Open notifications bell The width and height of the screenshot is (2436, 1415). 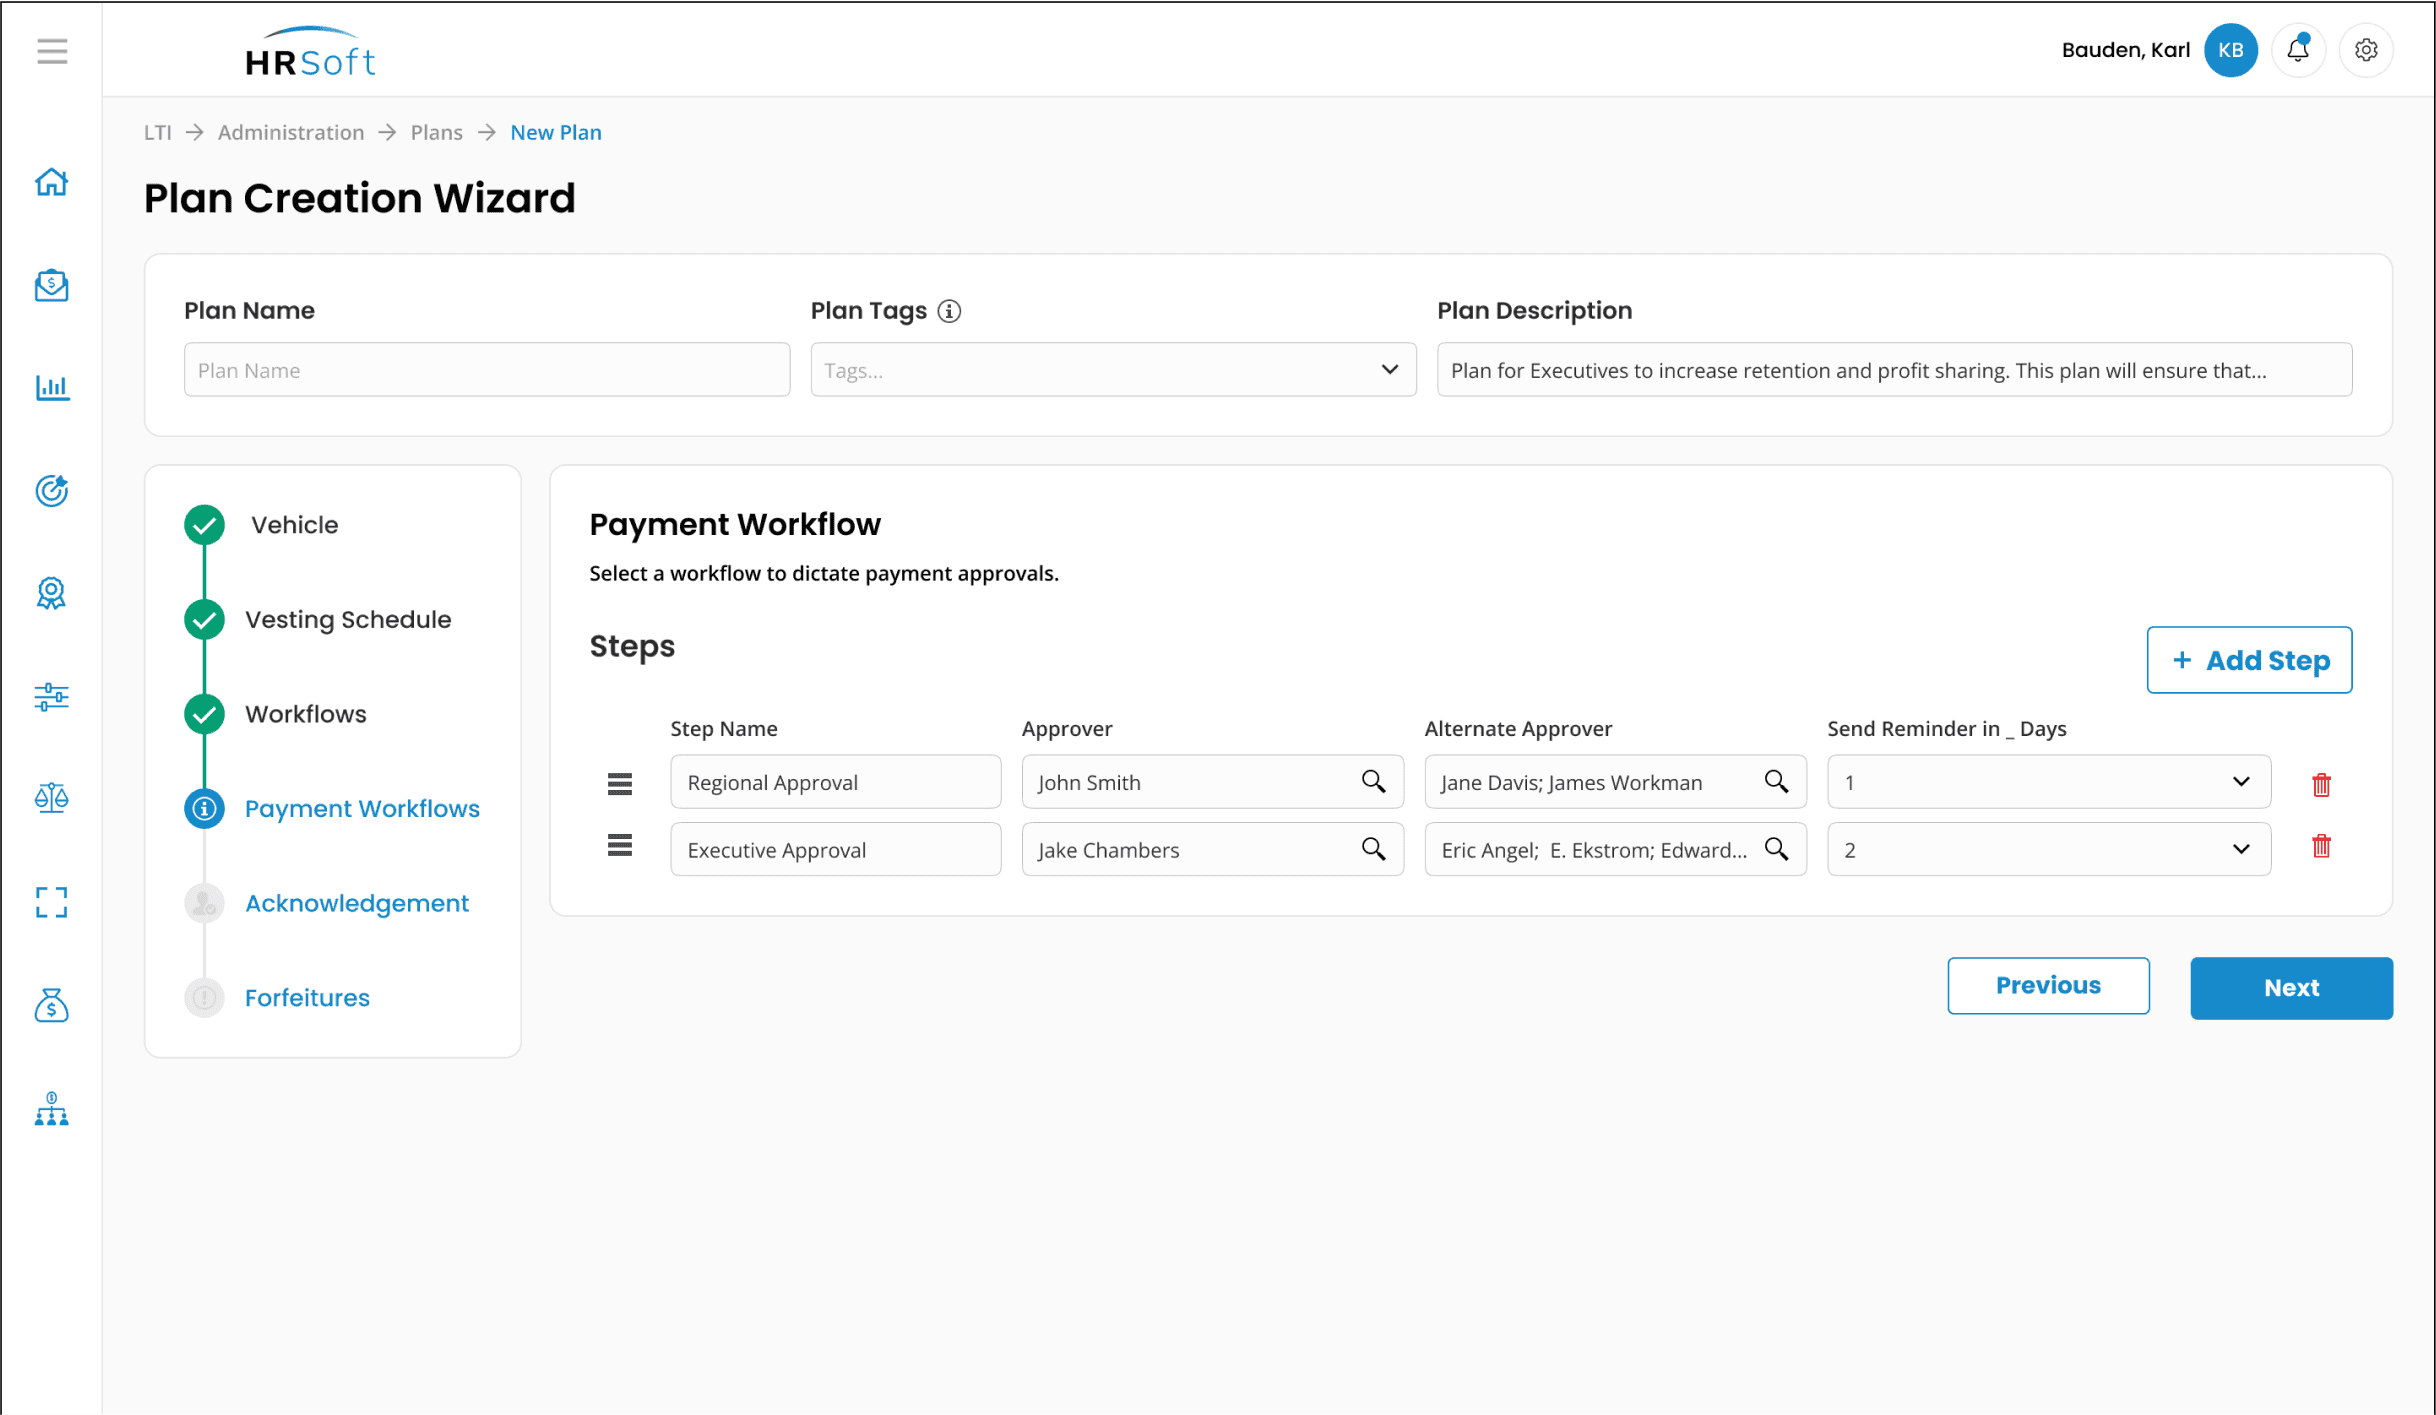[2298, 50]
